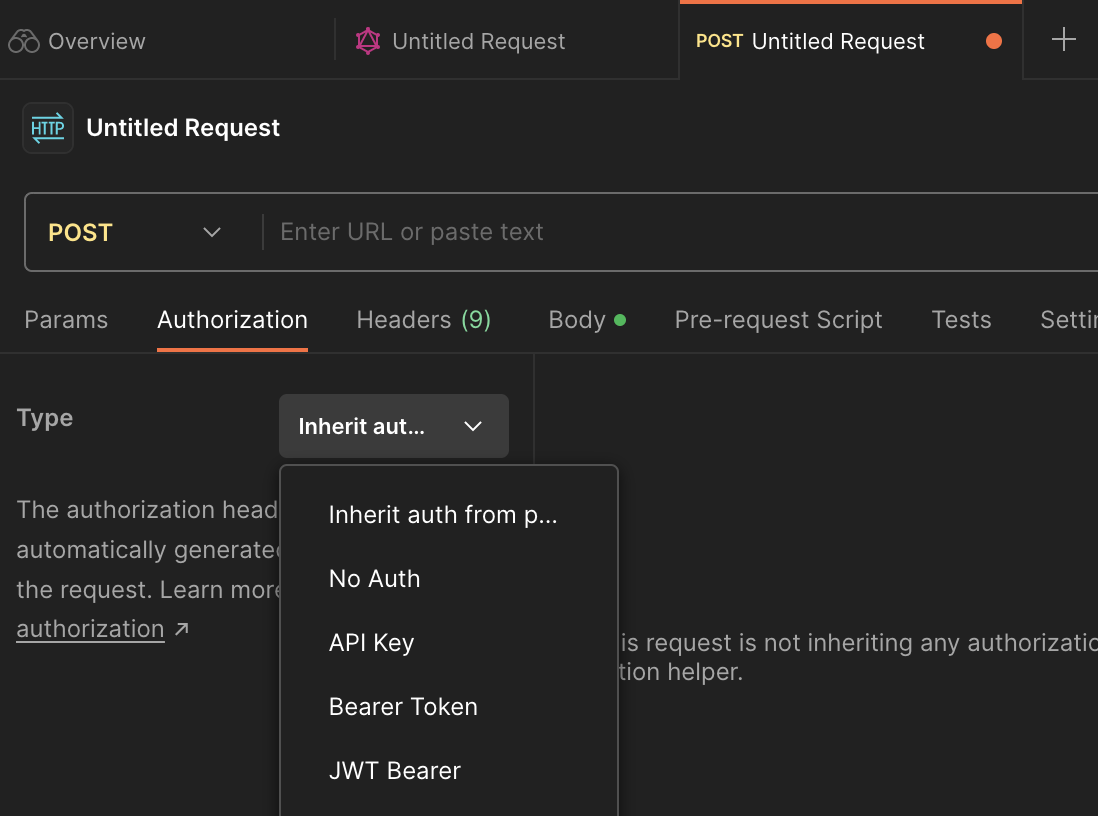1098x816 pixels.
Task: Open authorization docs via the external link arrow
Action: (x=181, y=628)
